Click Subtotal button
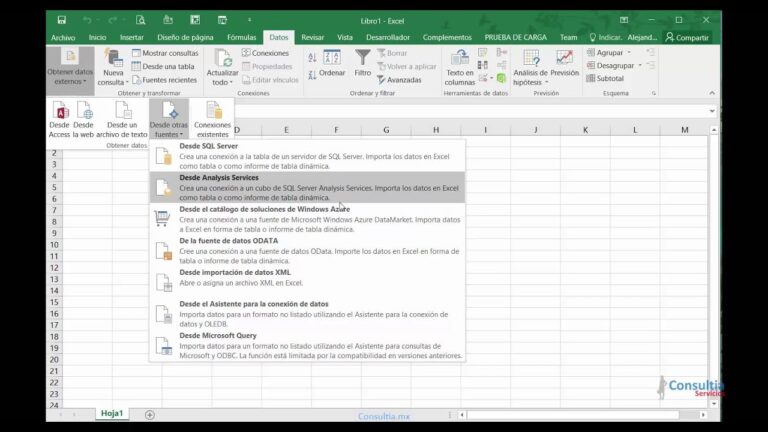Image resolution: width=768 pixels, height=432 pixels. click(605, 78)
